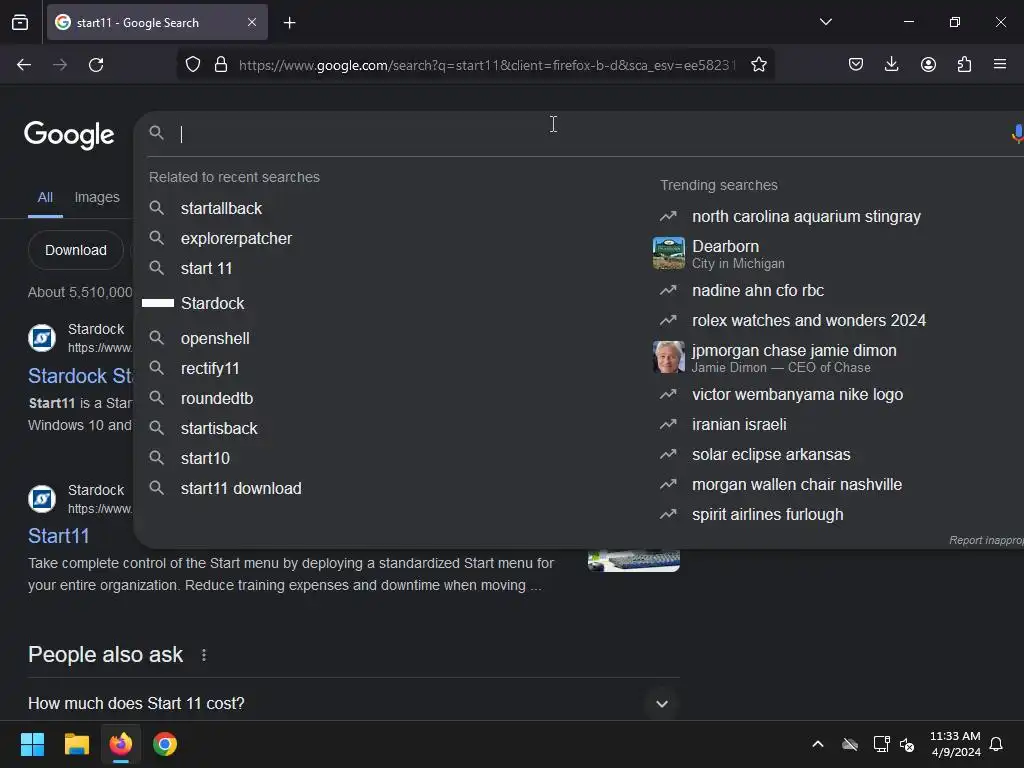This screenshot has width=1024, height=768.
Task: Open trending 'nadine ahn cfo rbc'
Action: pos(758,290)
